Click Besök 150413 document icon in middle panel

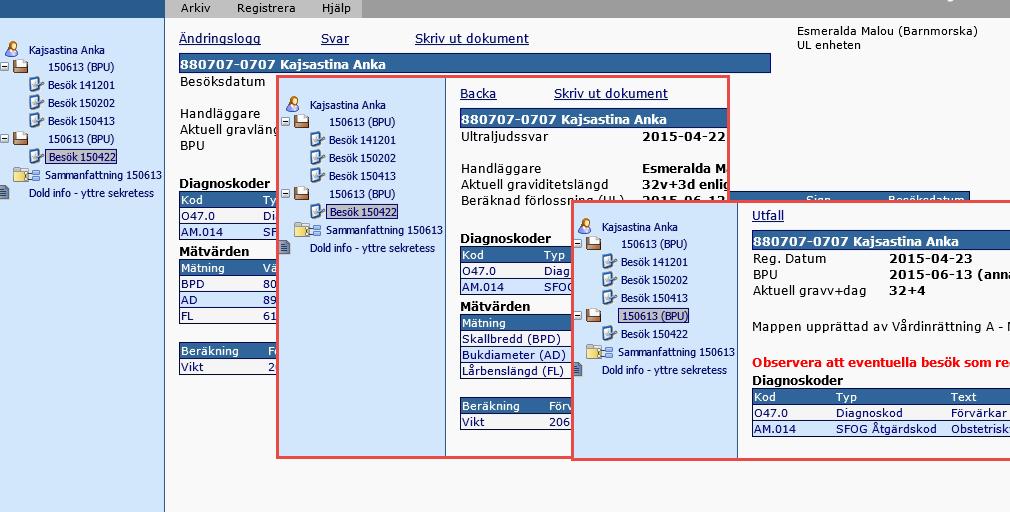(x=317, y=176)
